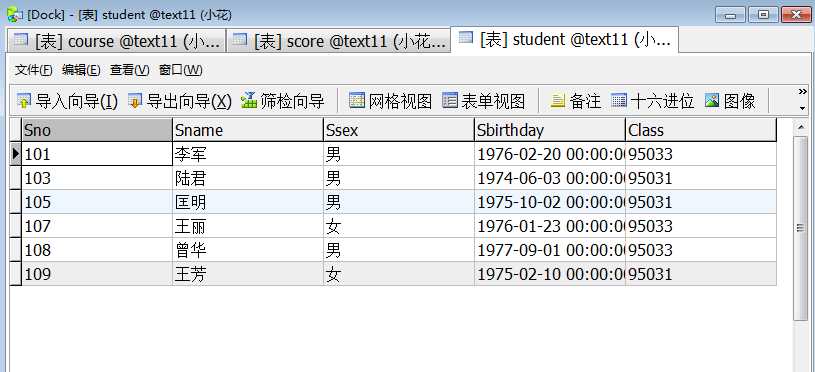Click the application icon in title bar
This screenshot has width=815, height=372.
click(14, 15)
